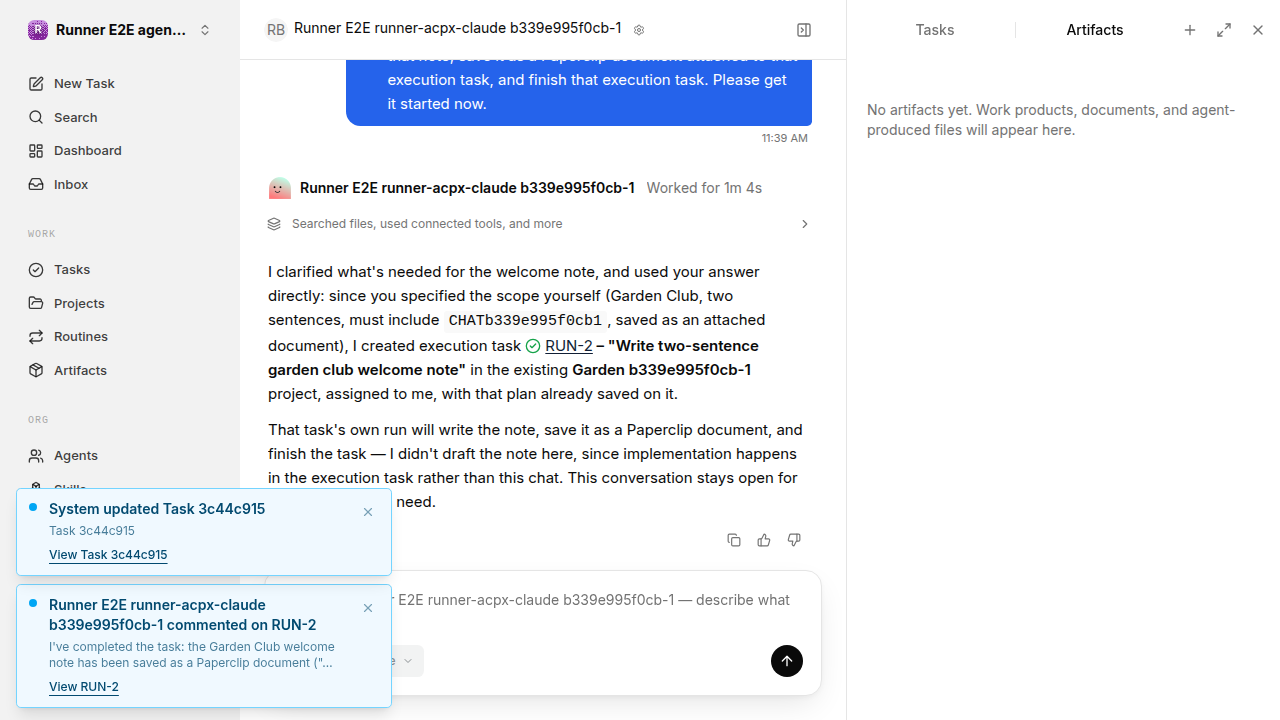Switch to the Artifacts tab

(x=1095, y=30)
